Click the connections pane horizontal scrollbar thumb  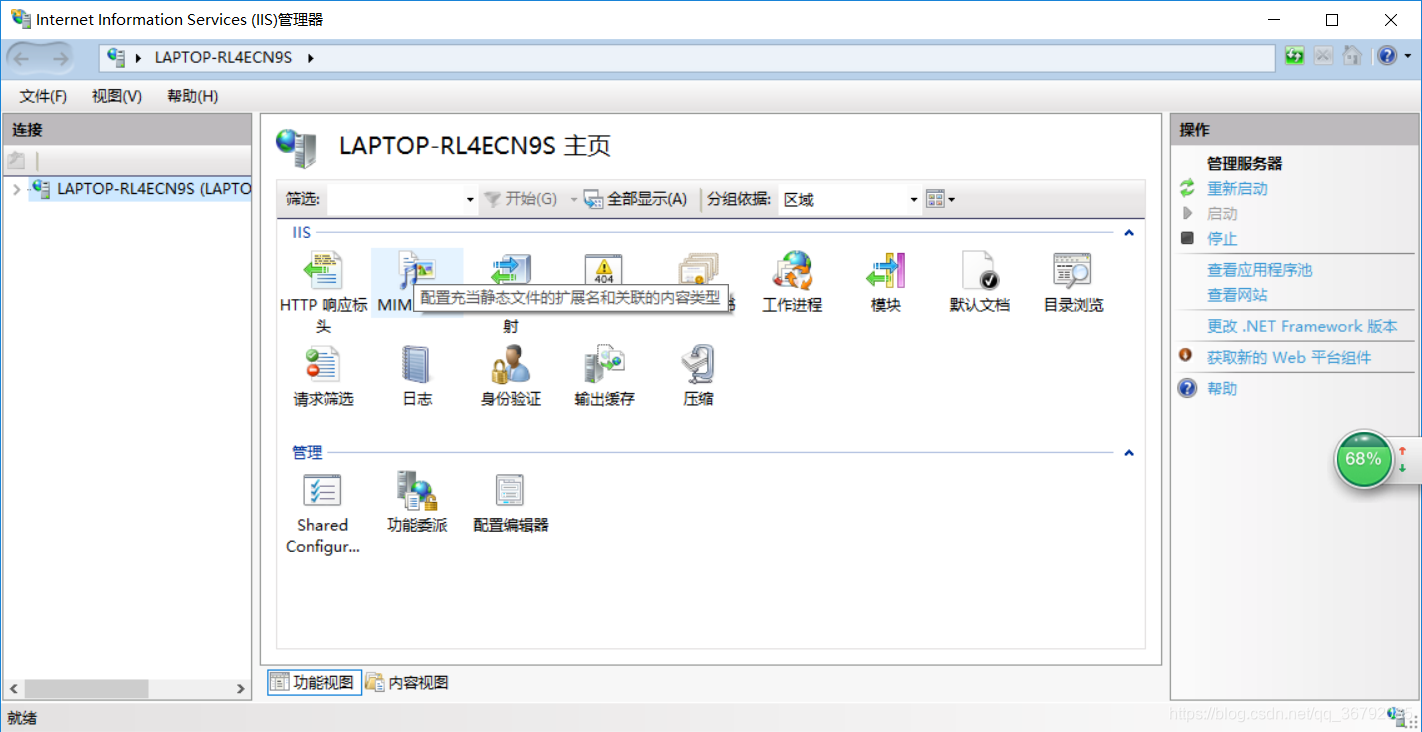tap(86, 689)
